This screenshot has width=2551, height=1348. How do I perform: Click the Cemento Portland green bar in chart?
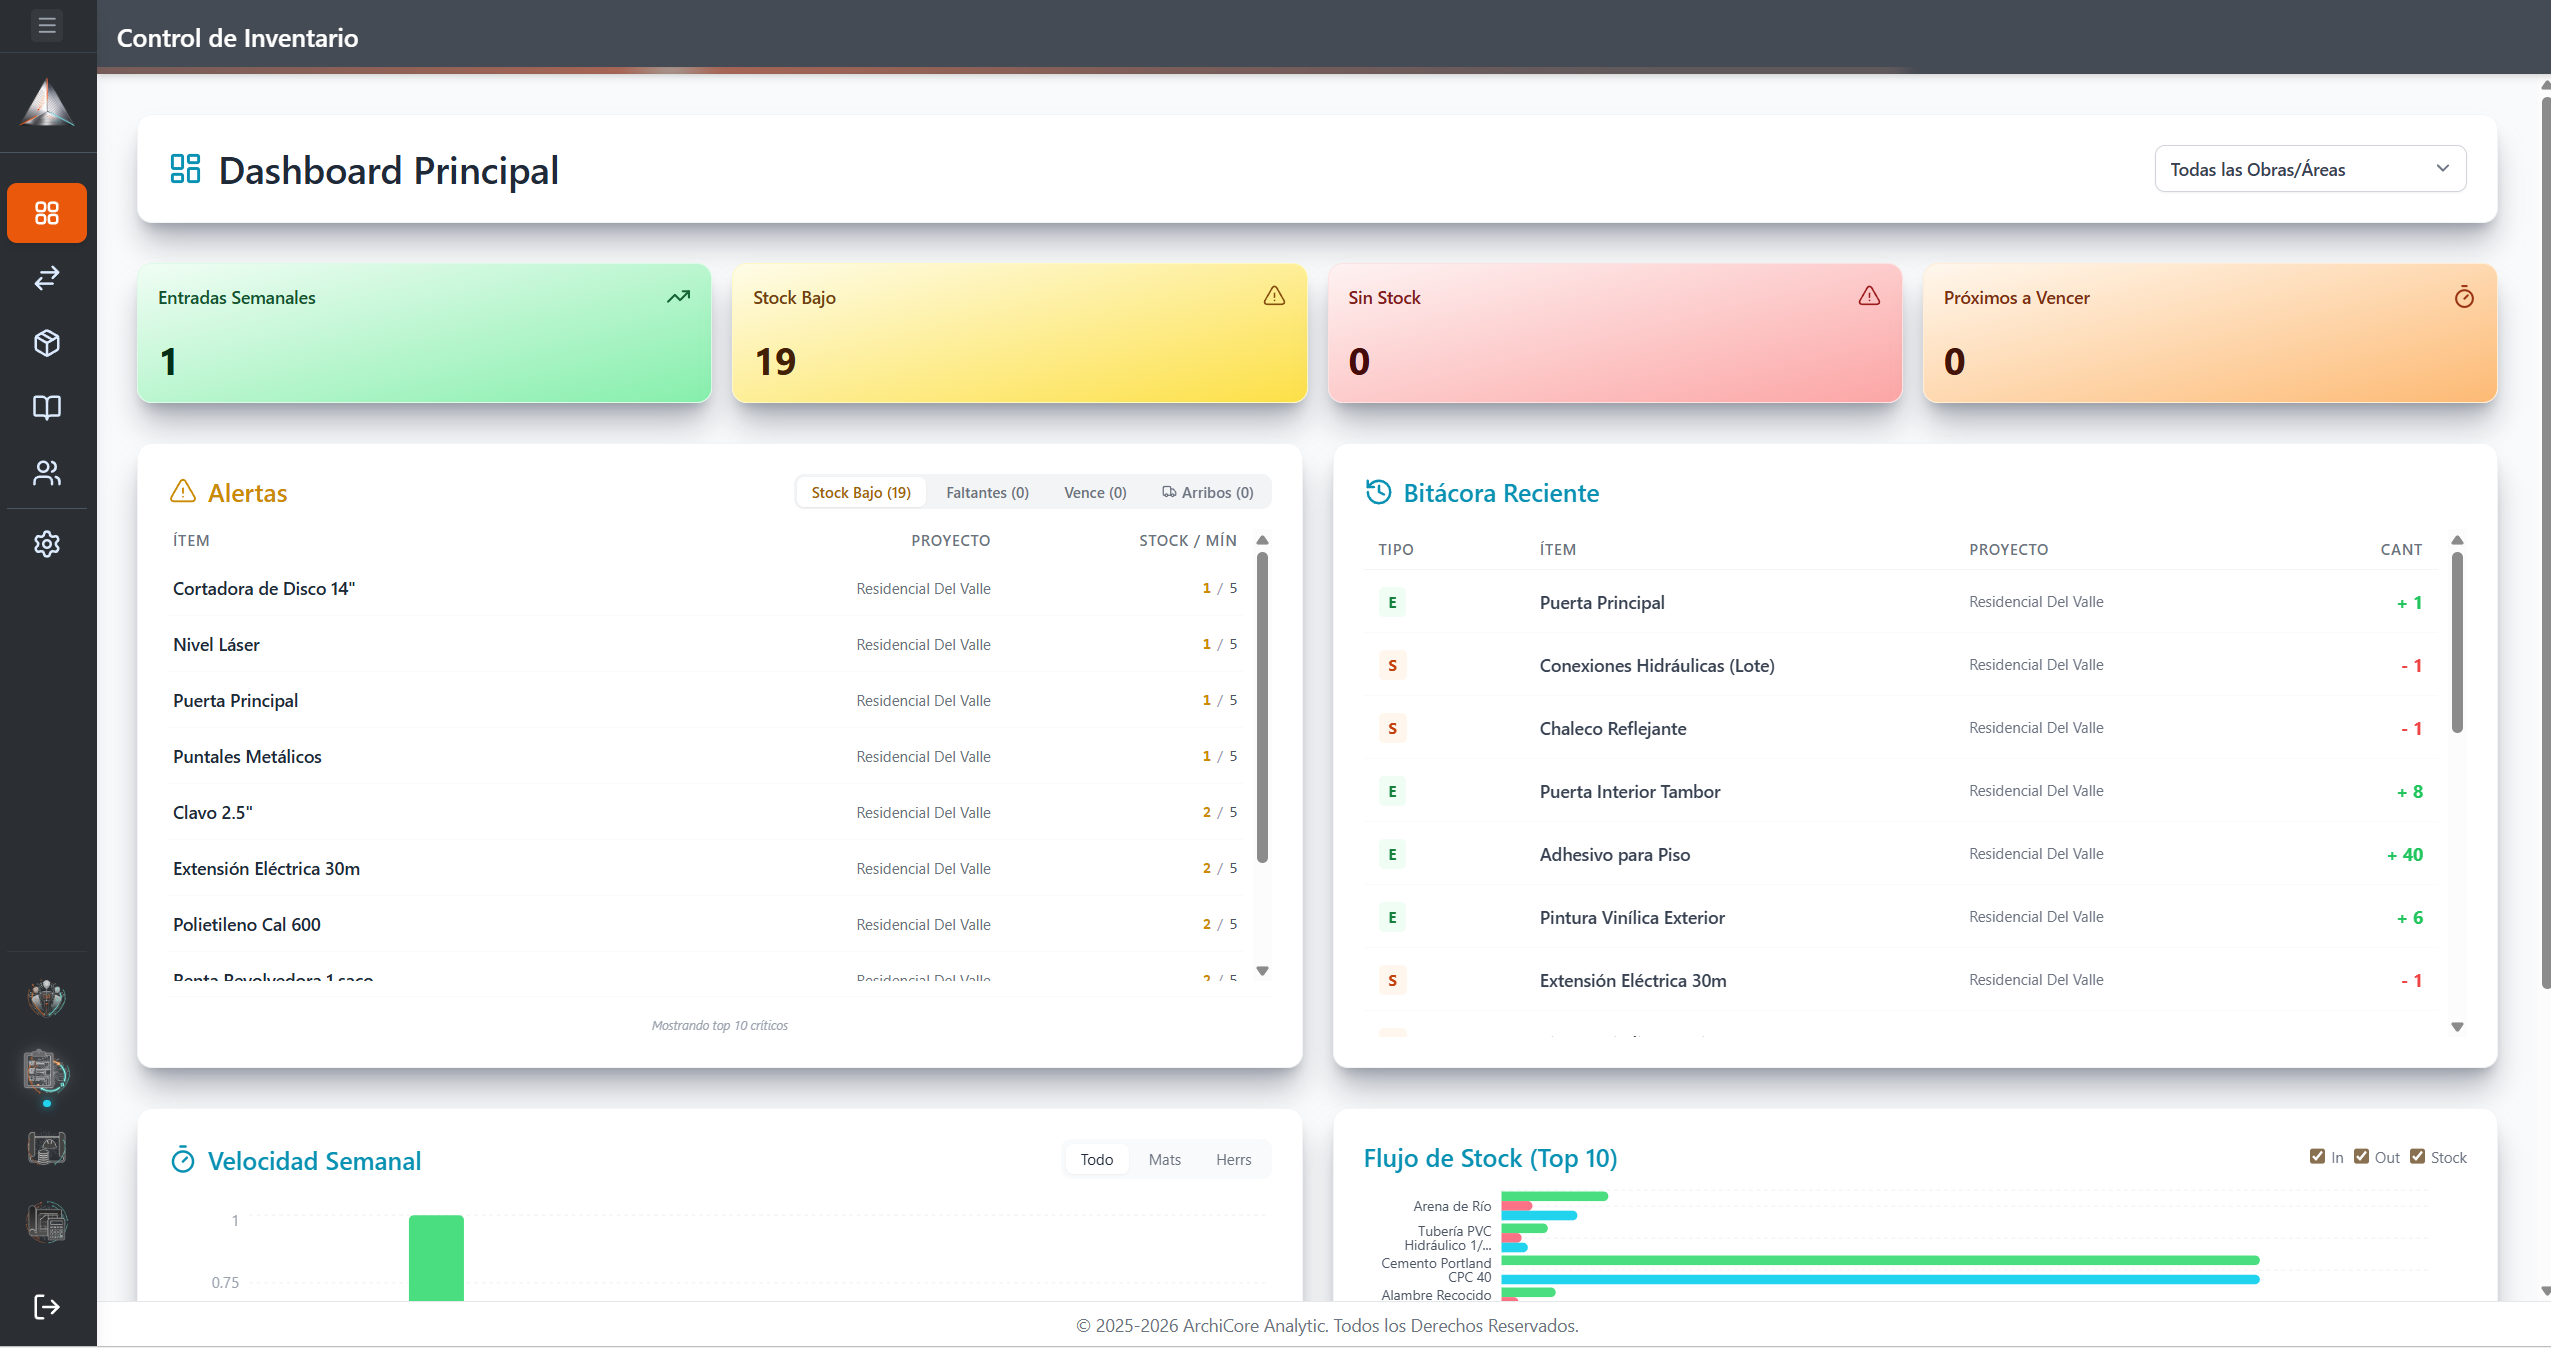click(1880, 1260)
